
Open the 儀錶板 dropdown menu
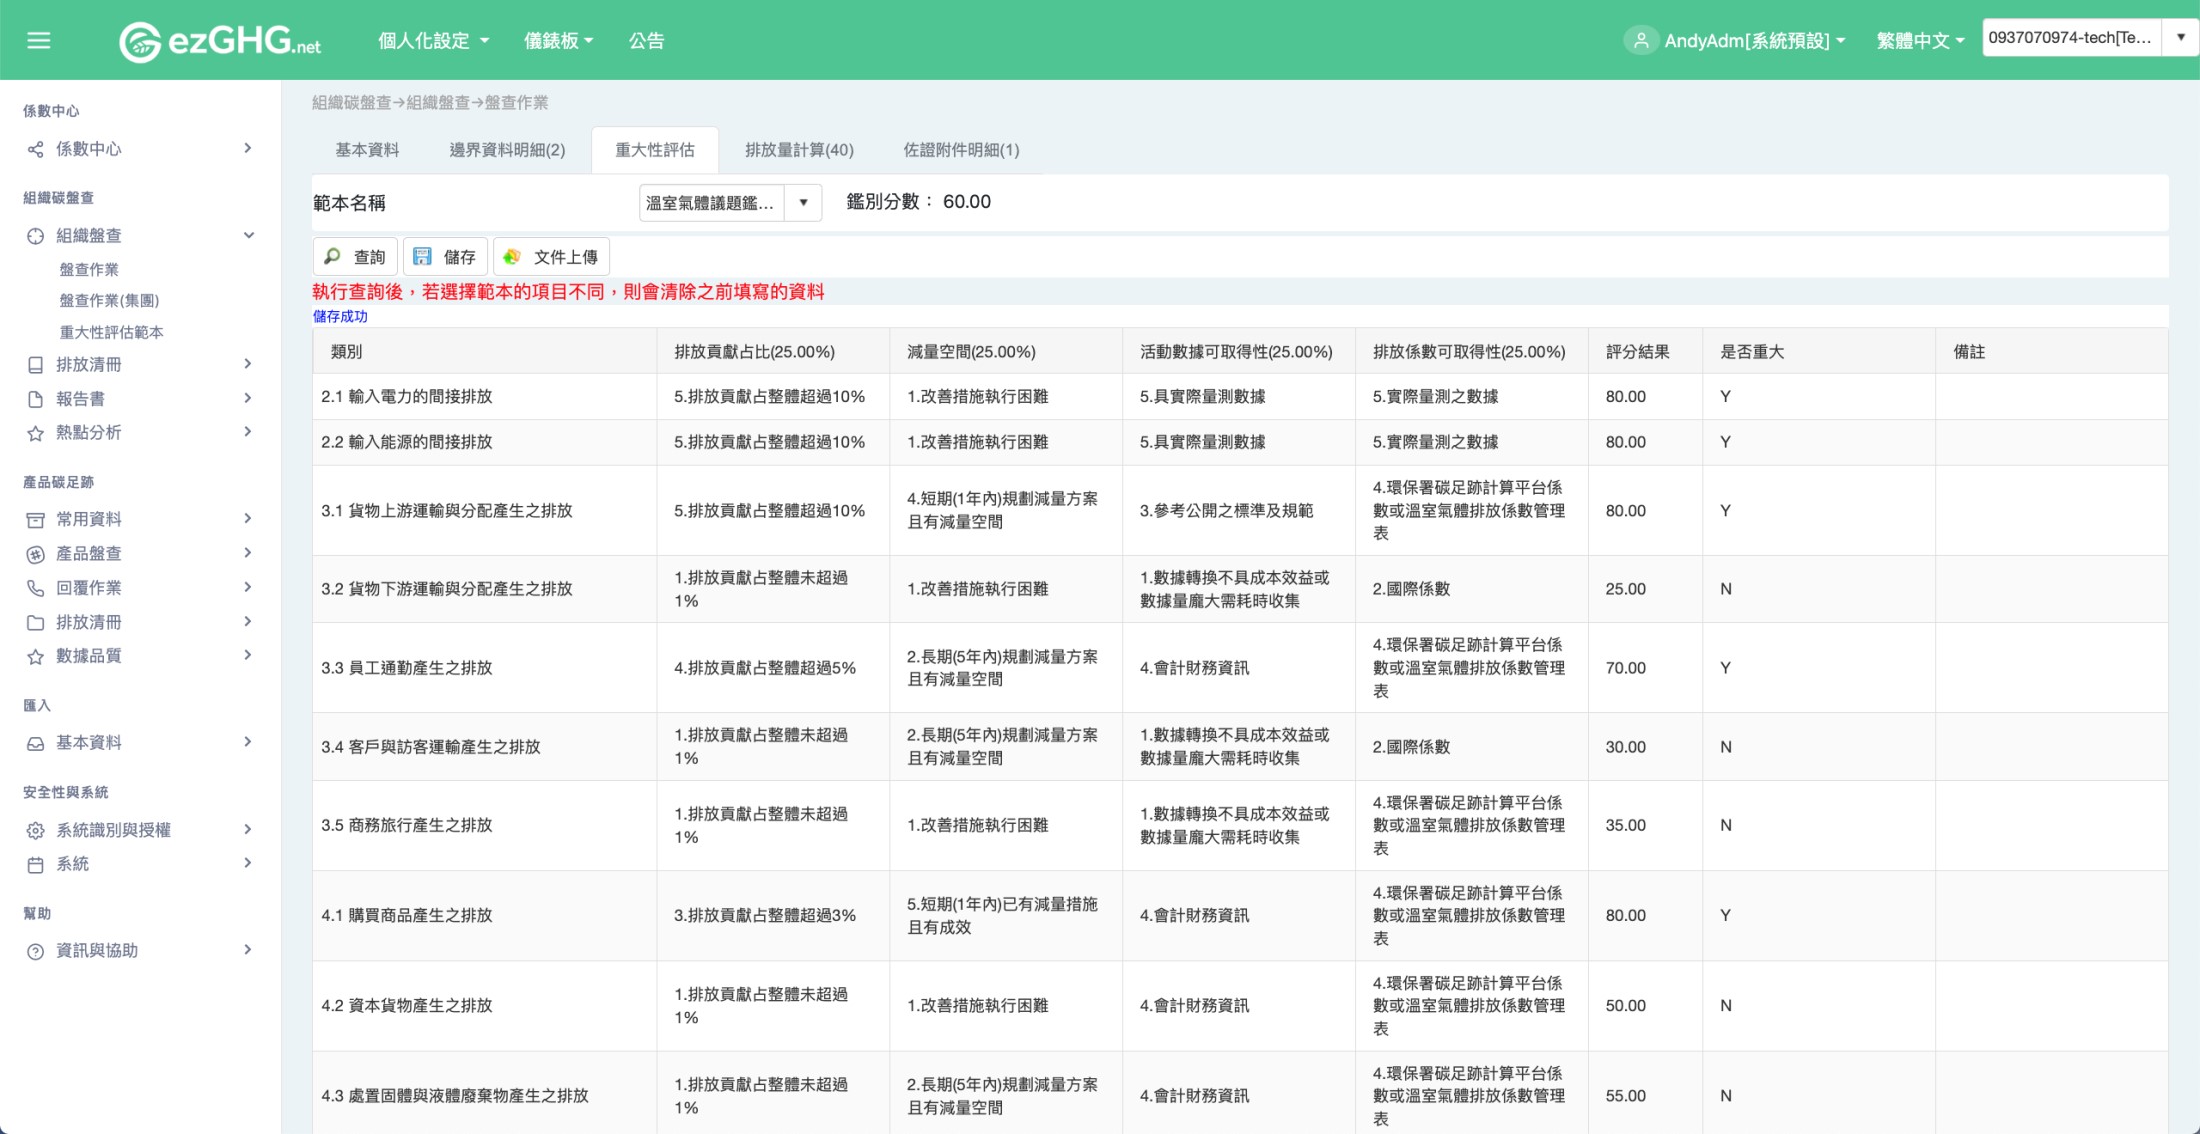[x=559, y=41]
